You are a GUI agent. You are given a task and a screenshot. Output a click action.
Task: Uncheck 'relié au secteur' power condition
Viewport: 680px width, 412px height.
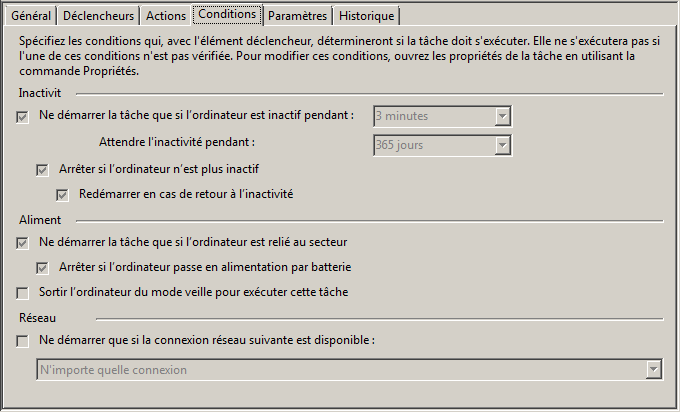(x=23, y=242)
